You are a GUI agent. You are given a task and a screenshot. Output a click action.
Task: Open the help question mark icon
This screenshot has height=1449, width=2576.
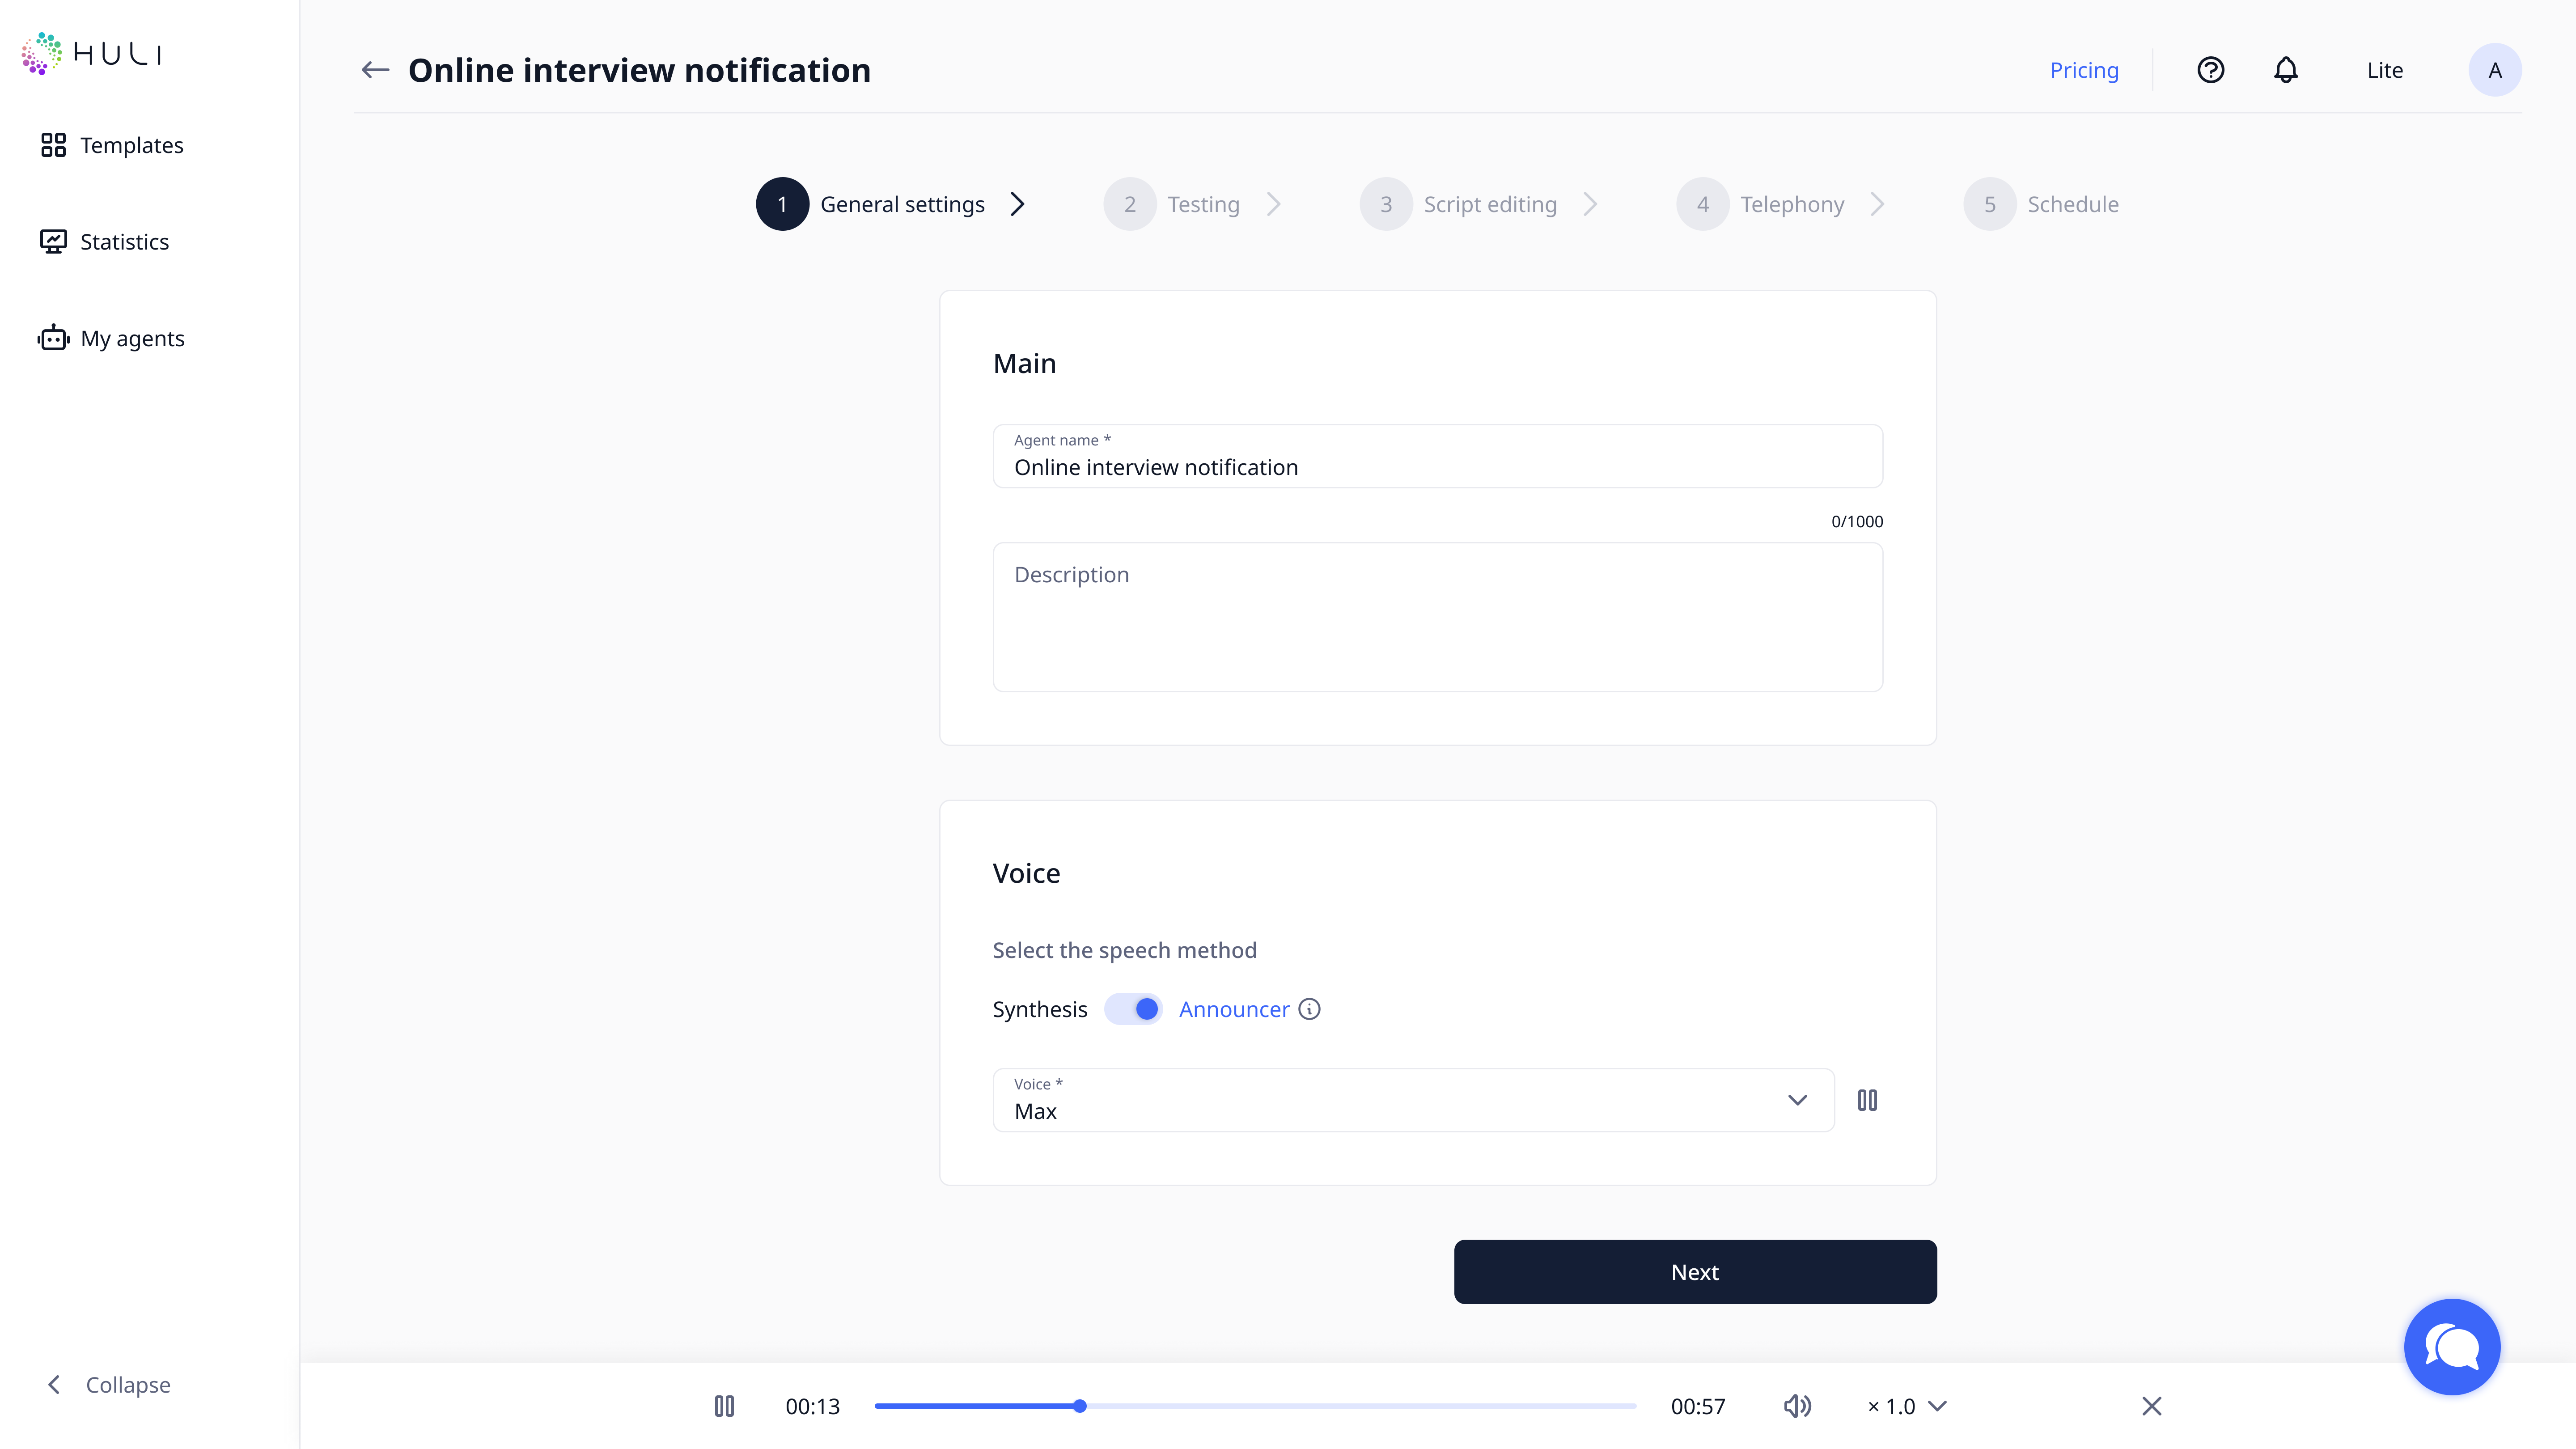pyautogui.click(x=2210, y=70)
